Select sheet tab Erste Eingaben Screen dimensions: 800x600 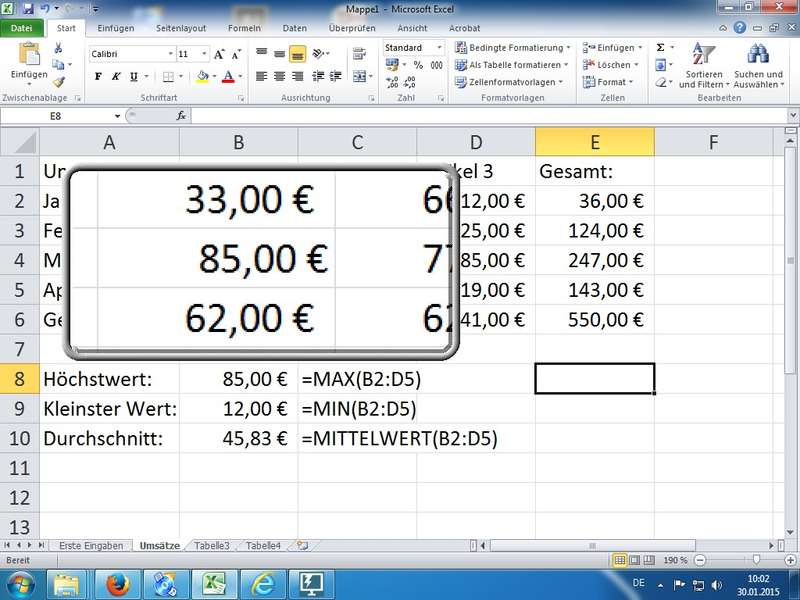[x=91, y=545]
